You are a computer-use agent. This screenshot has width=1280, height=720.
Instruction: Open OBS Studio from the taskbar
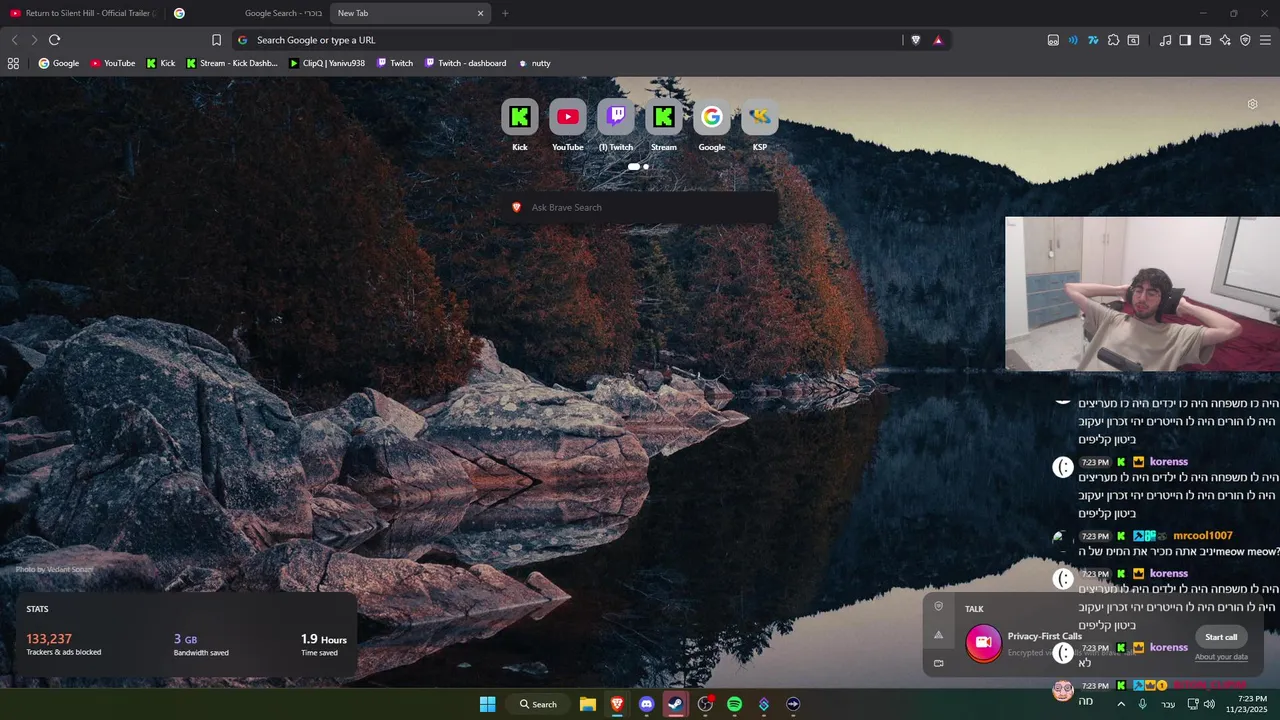pyautogui.click(x=705, y=704)
